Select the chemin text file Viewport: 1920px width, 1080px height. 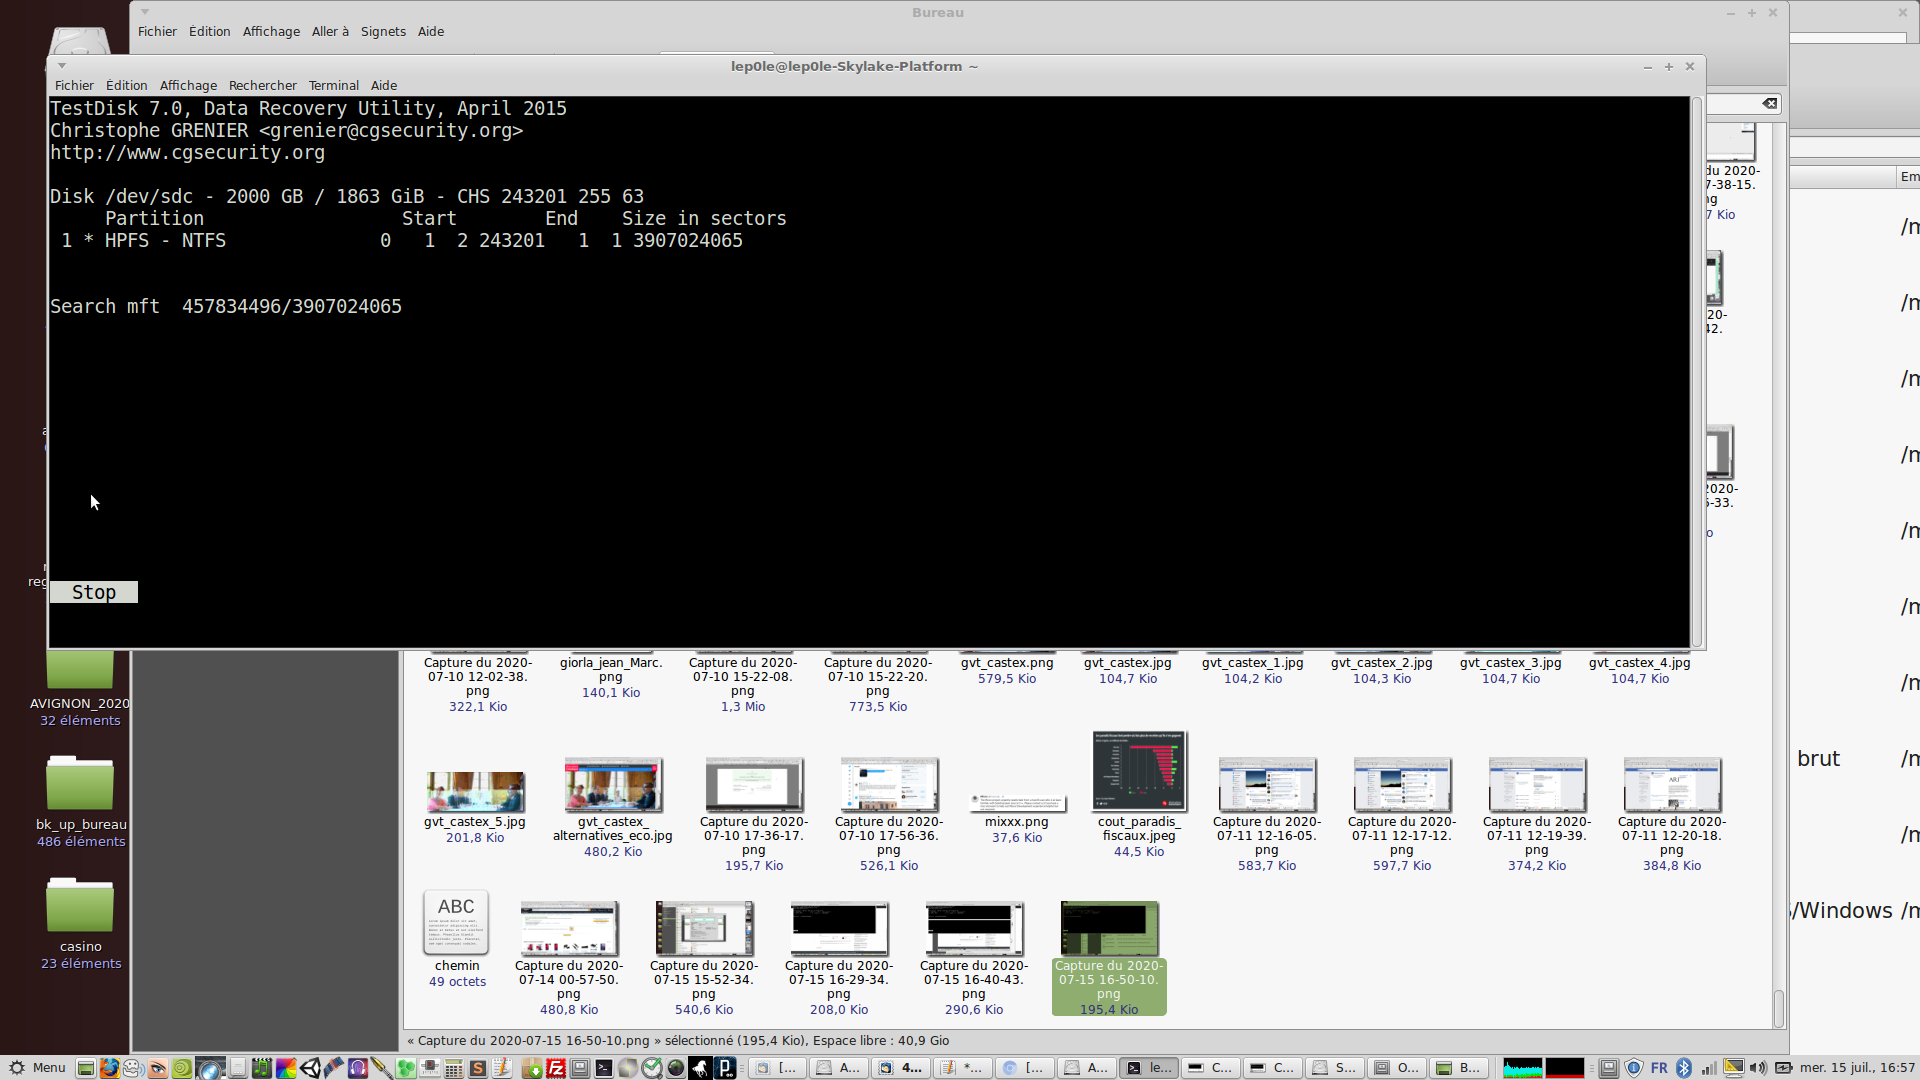tap(456, 923)
